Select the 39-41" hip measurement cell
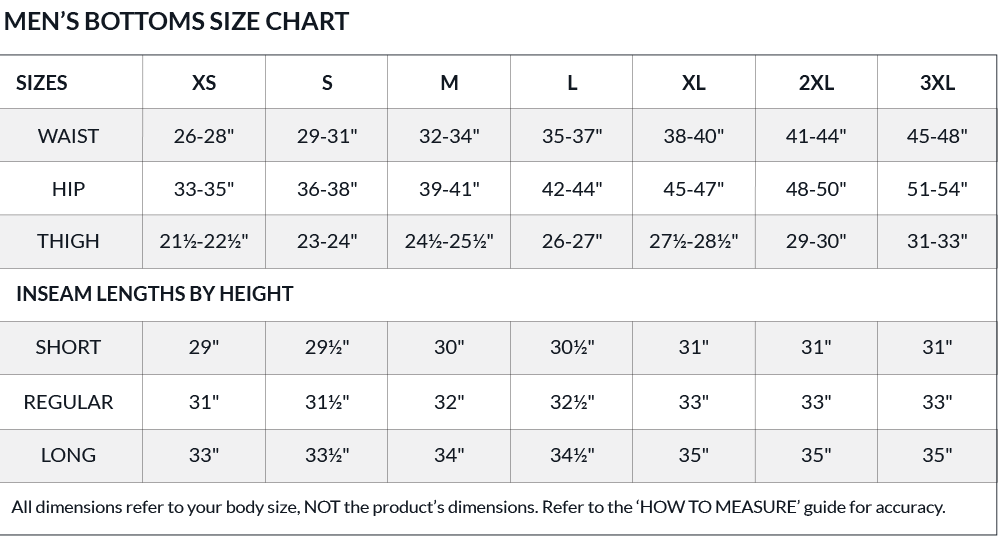This screenshot has height=540, width=999. coord(449,189)
